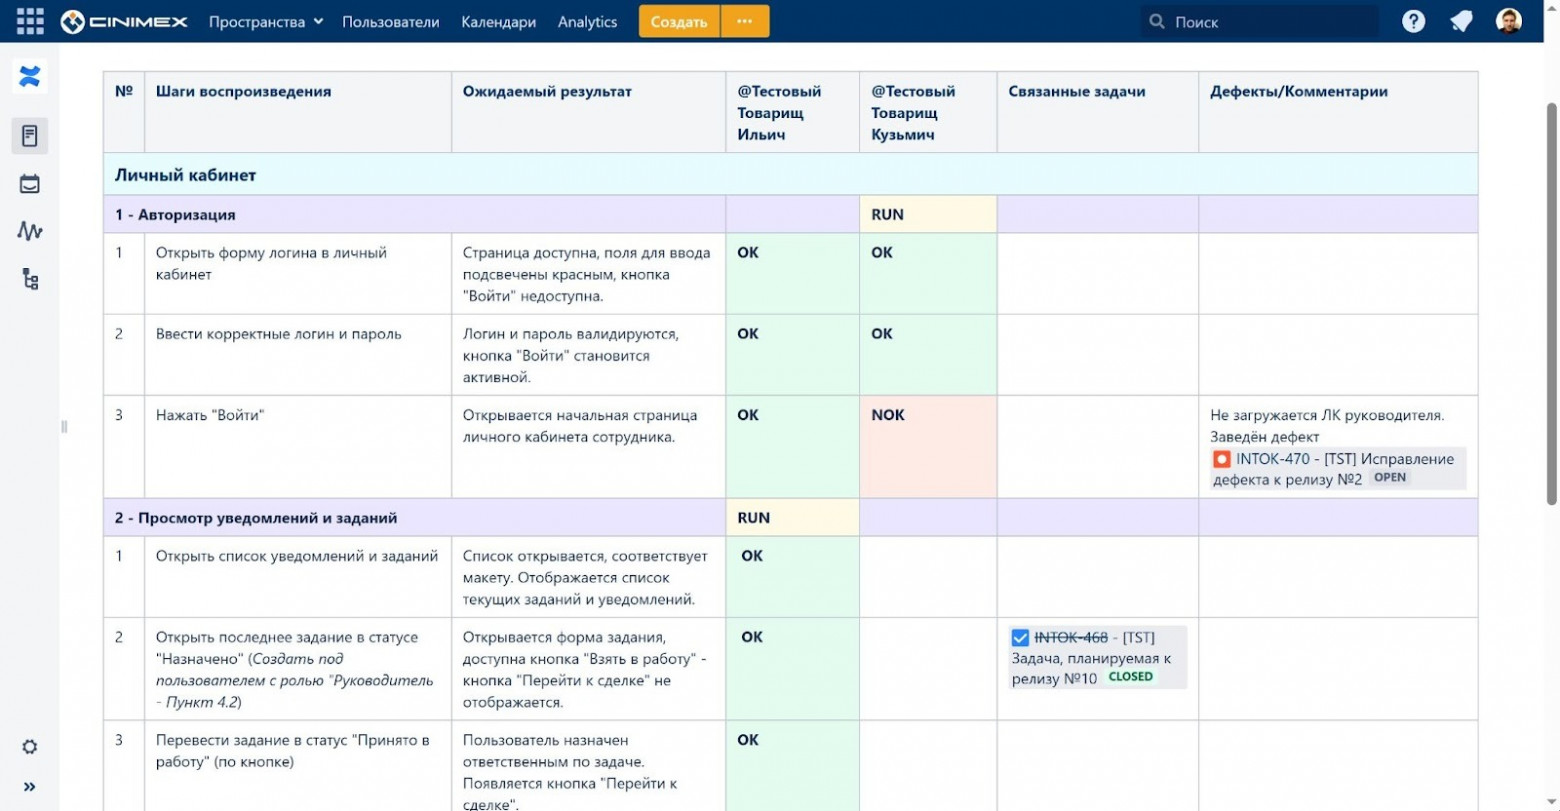This screenshot has width=1560, height=811.
Task: Click inside the Поиск search field
Action: 1260,20
